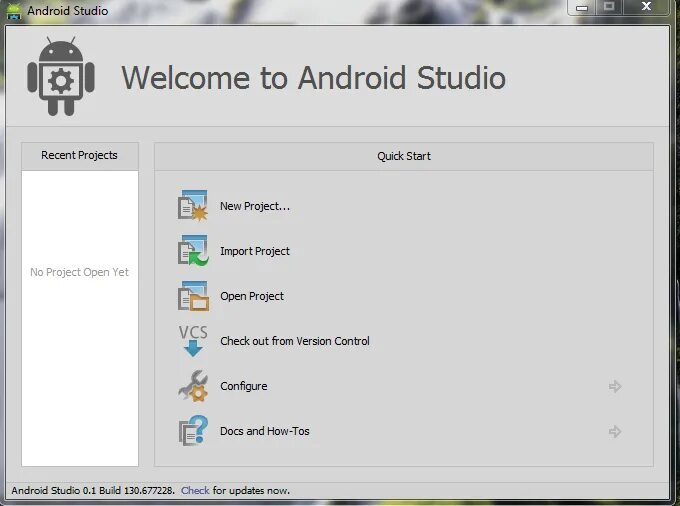Click the No Project Open Yet text
Image resolution: width=680 pixels, height=506 pixels.
[x=79, y=272]
